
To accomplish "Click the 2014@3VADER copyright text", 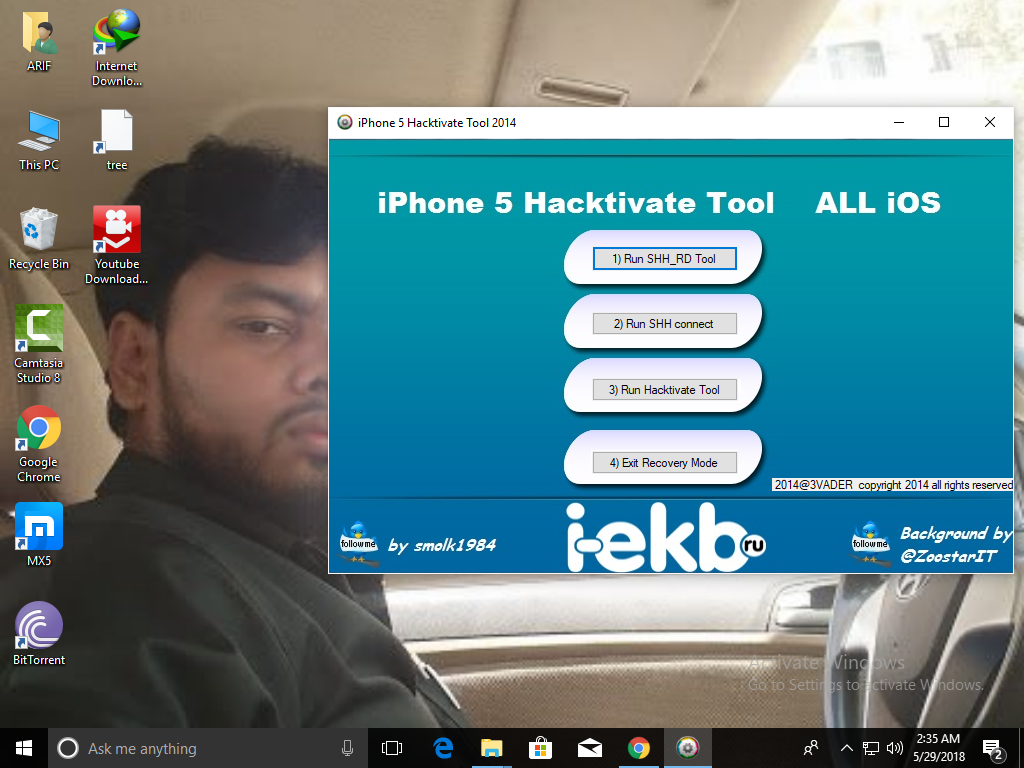I will 893,485.
